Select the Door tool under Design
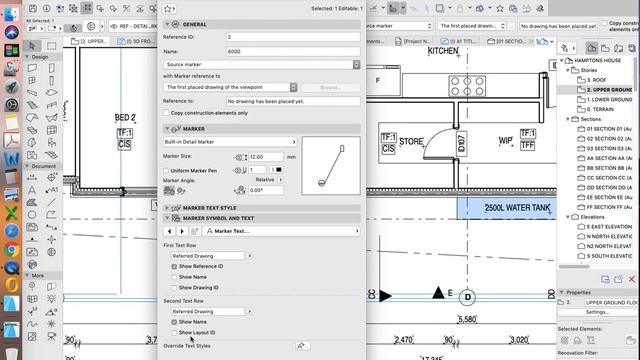The height and width of the screenshot is (360, 640). click(x=51, y=68)
